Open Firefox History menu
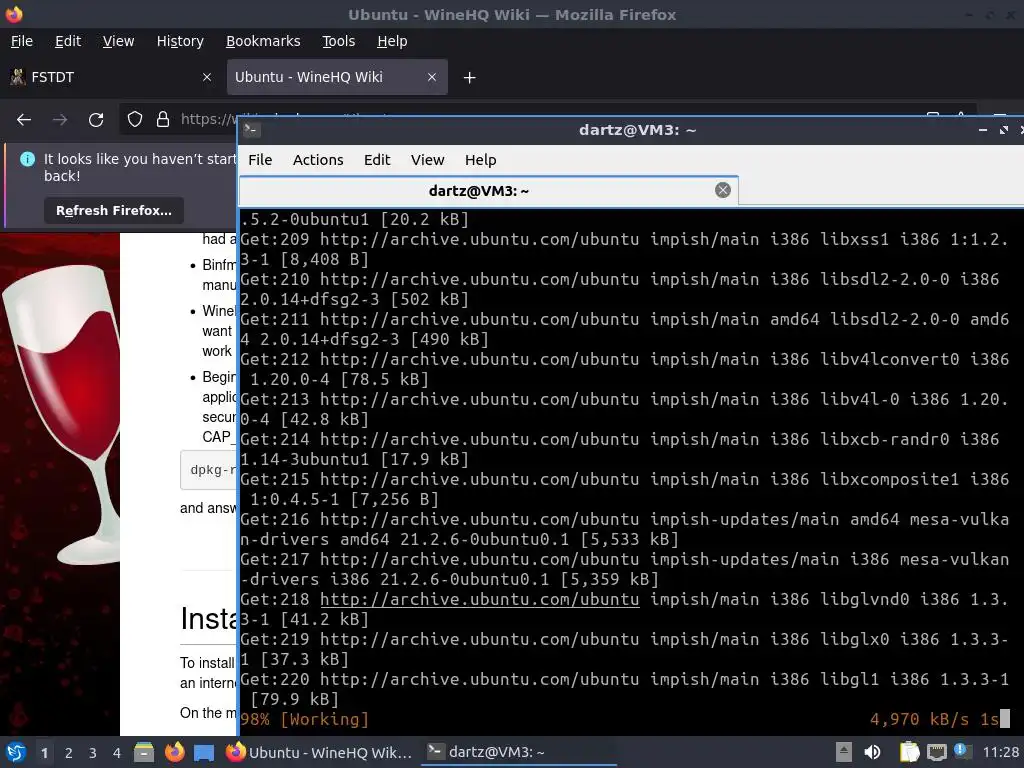This screenshot has width=1024, height=768. coord(180,41)
